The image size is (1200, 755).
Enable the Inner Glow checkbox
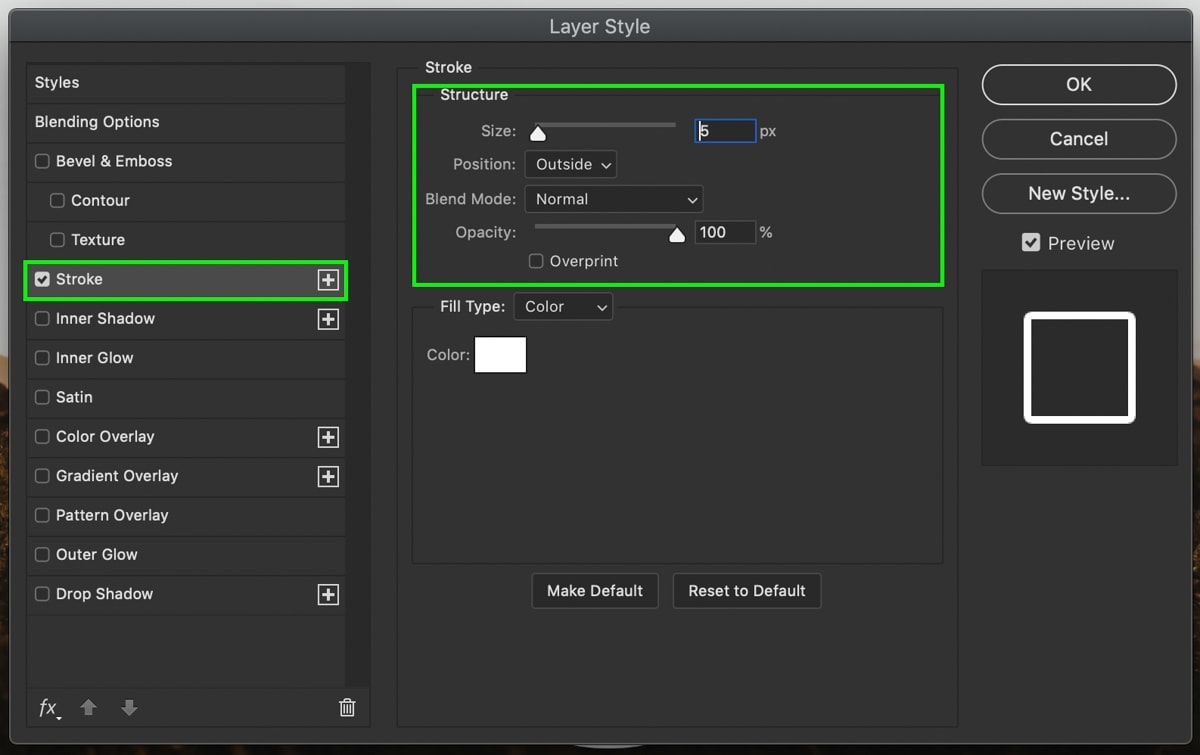tap(42, 358)
